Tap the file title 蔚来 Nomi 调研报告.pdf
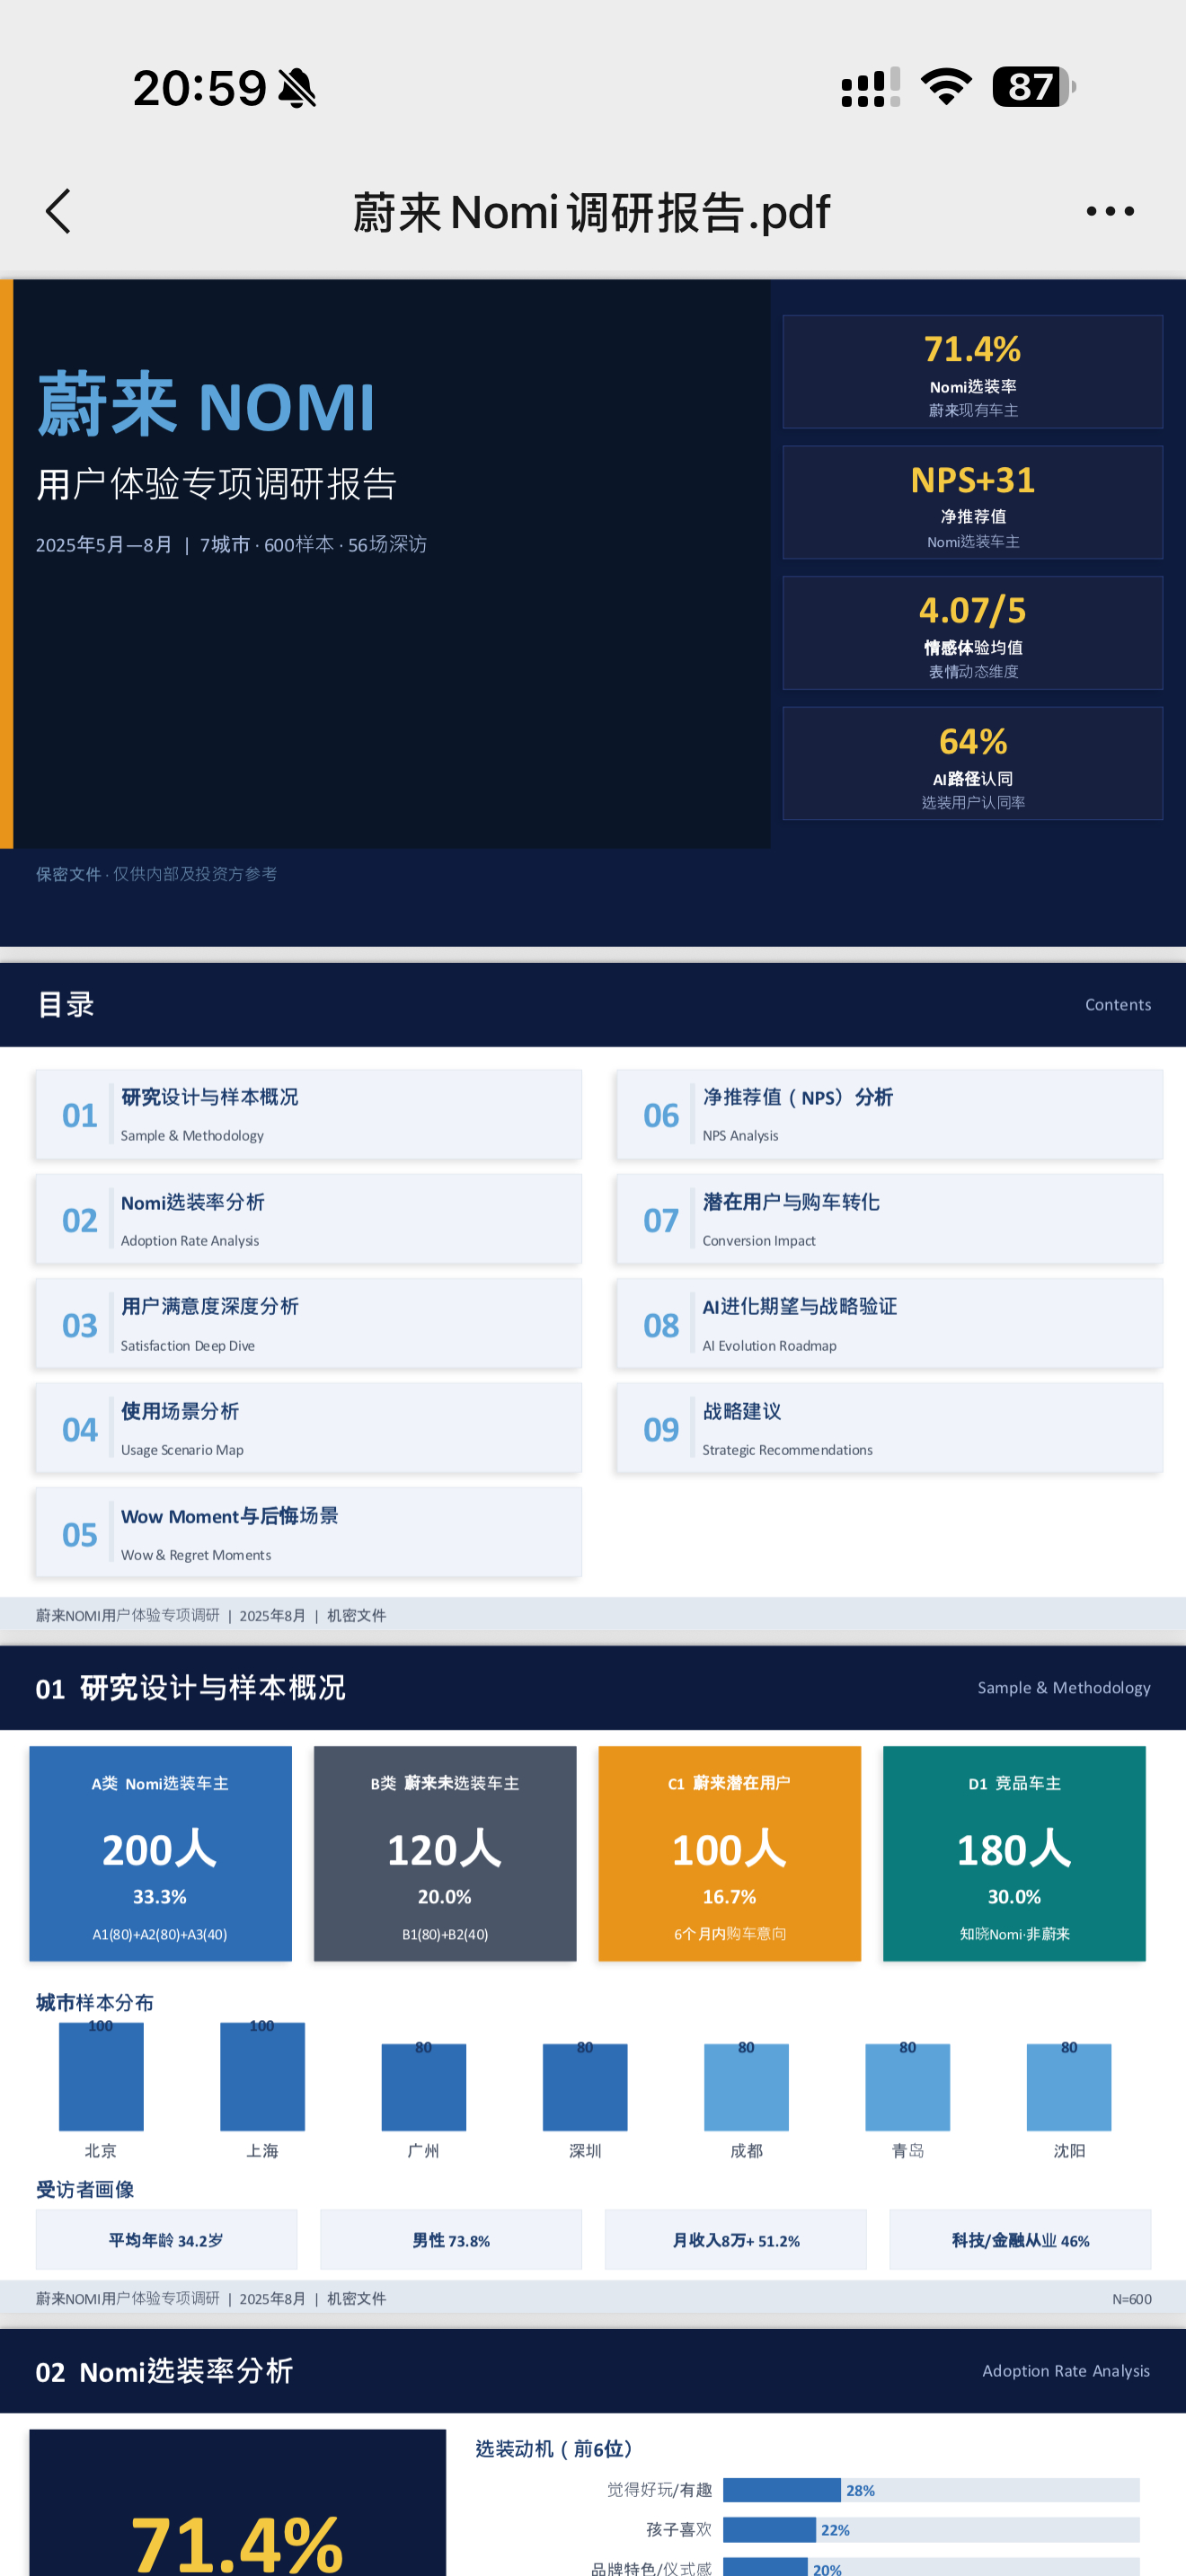 point(591,212)
